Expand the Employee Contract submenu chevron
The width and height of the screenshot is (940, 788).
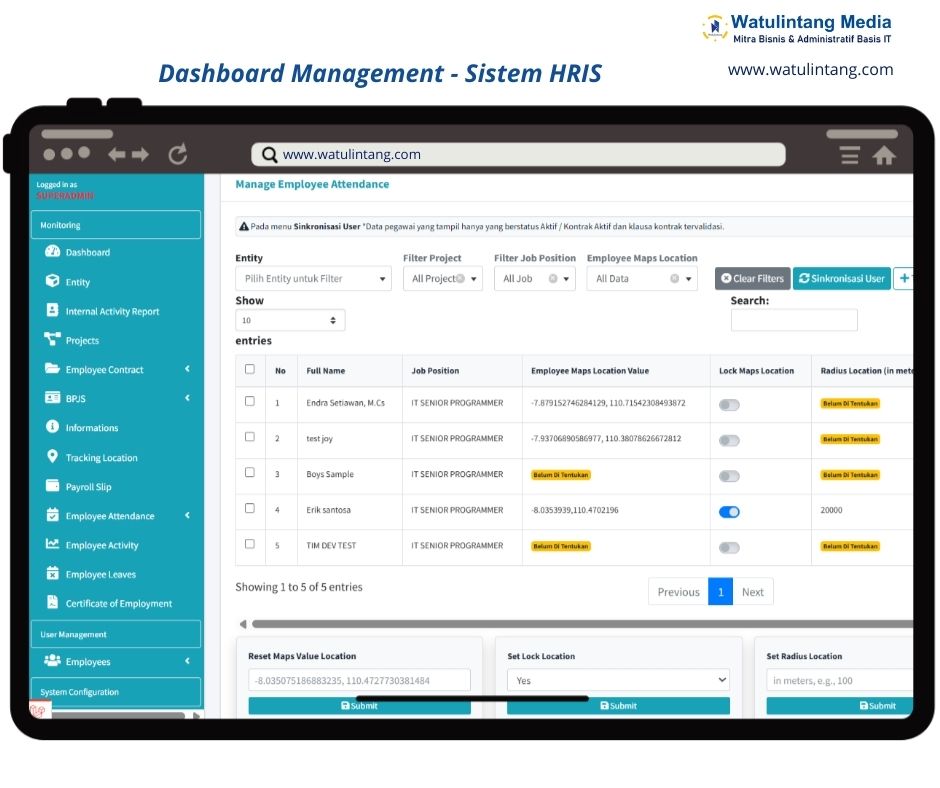tap(188, 369)
